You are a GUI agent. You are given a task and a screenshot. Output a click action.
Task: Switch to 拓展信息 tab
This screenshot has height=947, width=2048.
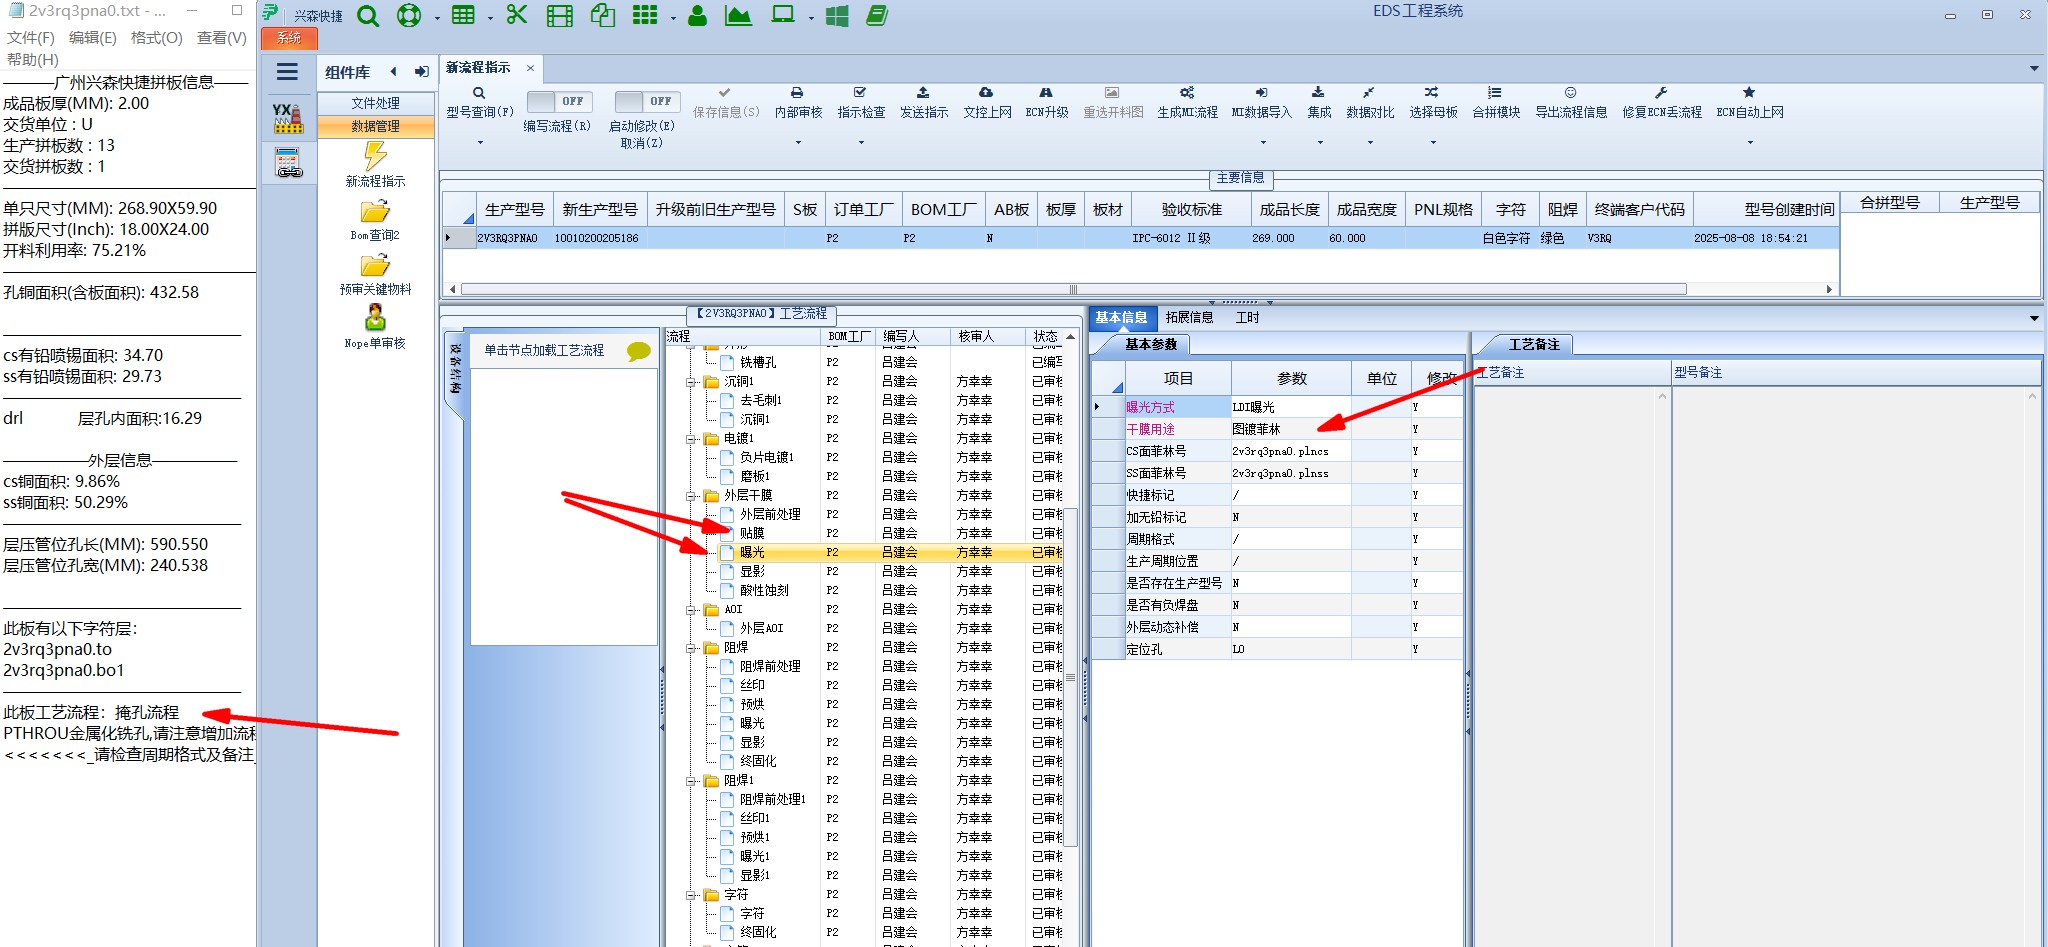[1189, 318]
